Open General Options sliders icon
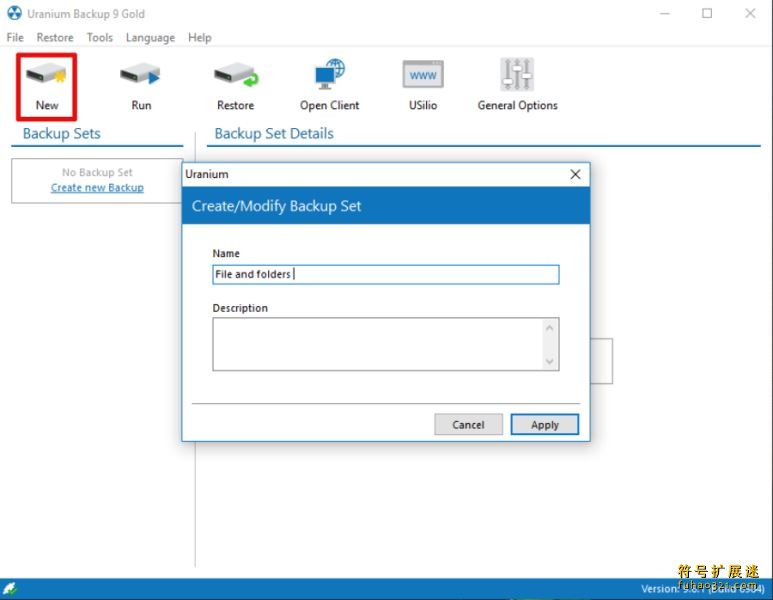The height and width of the screenshot is (600, 773). point(517,74)
